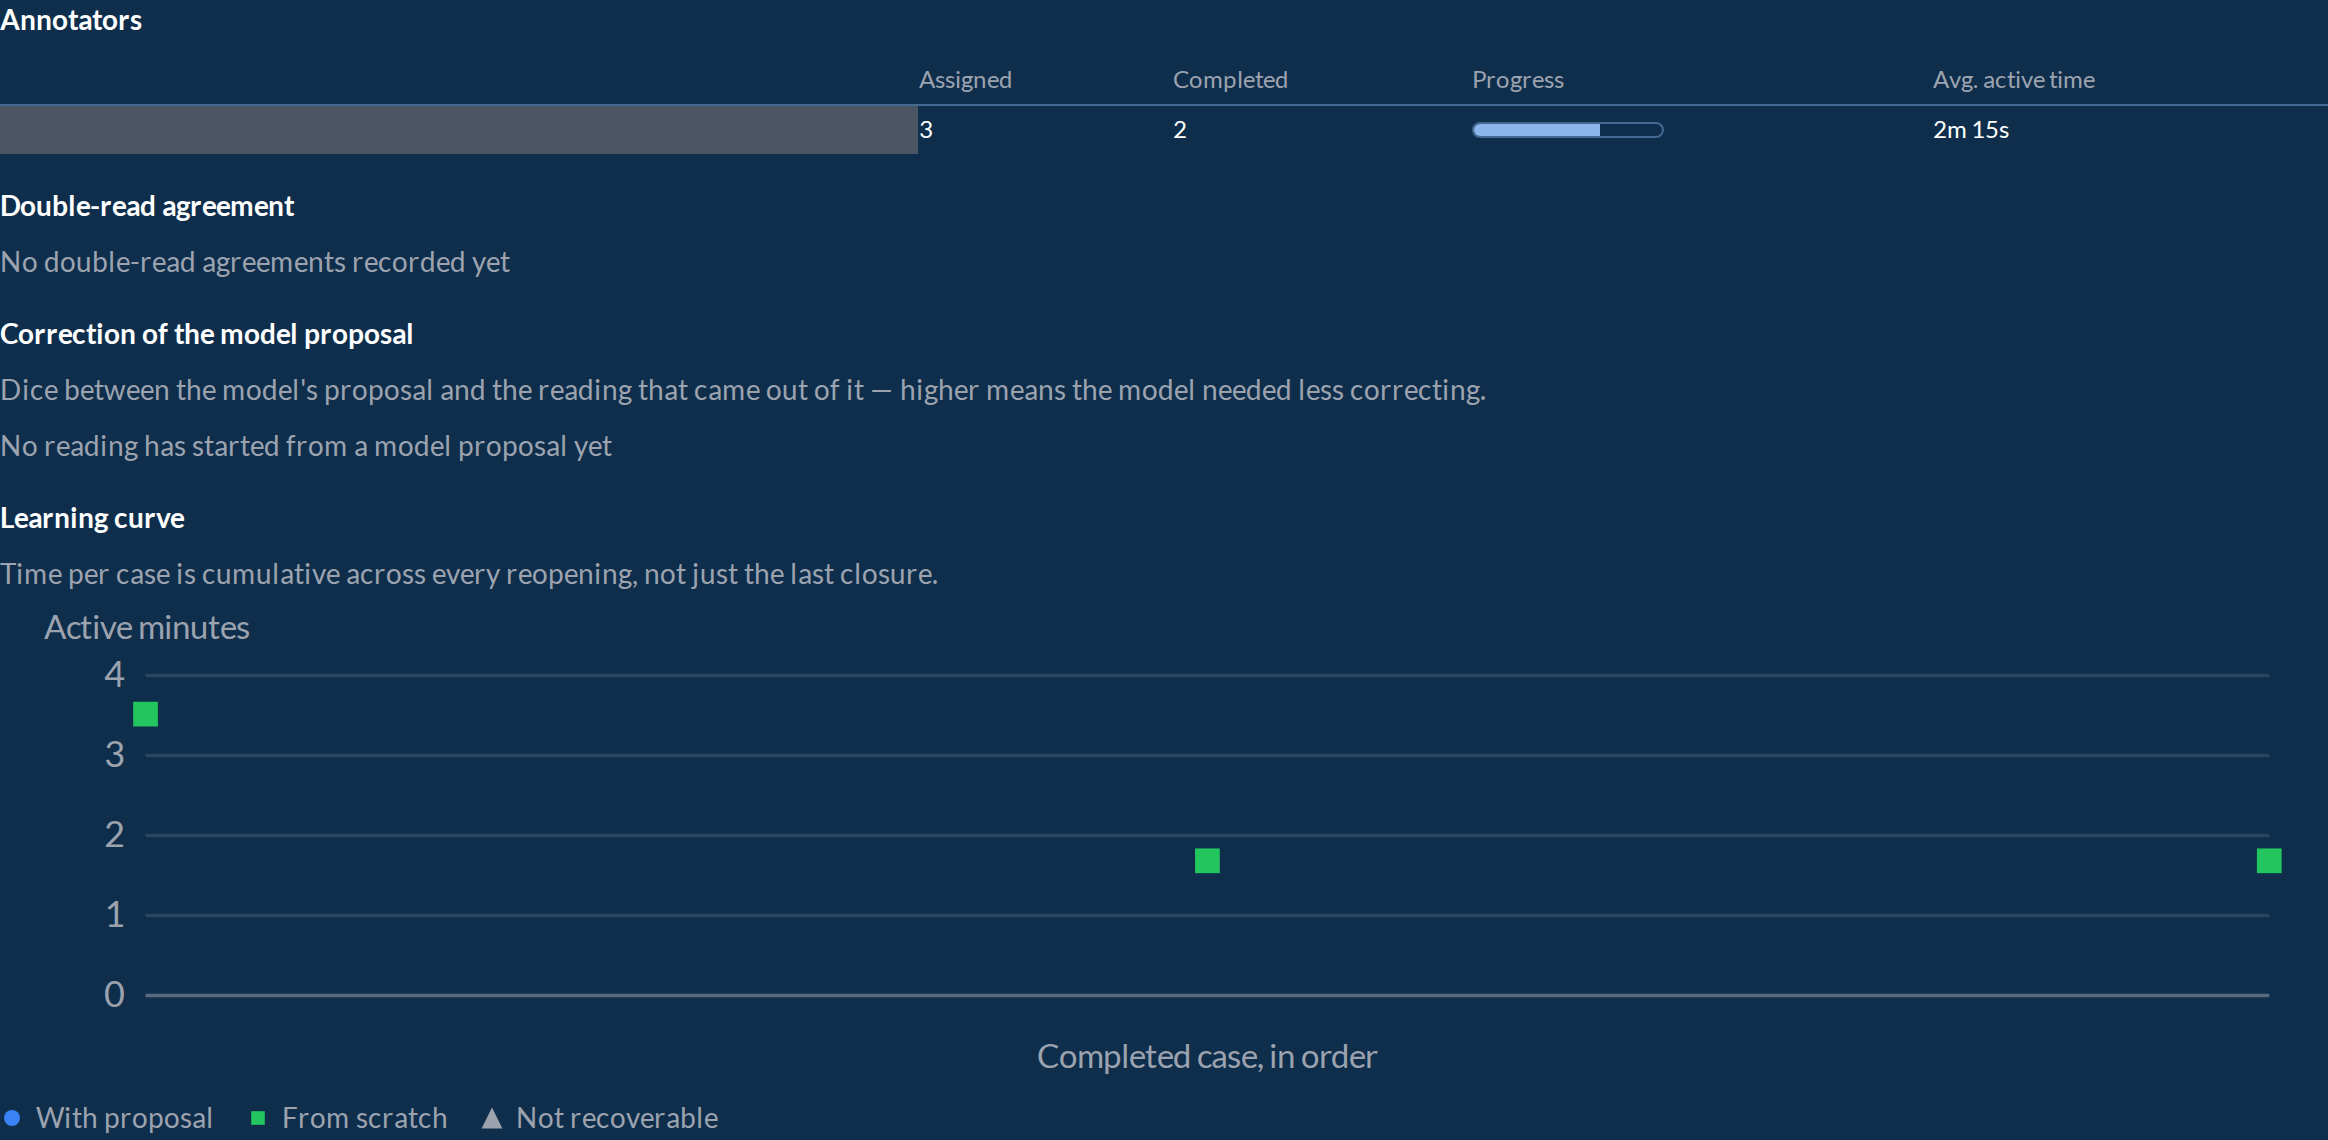
Task: Click the green From scratch legend square
Action: point(258,1118)
